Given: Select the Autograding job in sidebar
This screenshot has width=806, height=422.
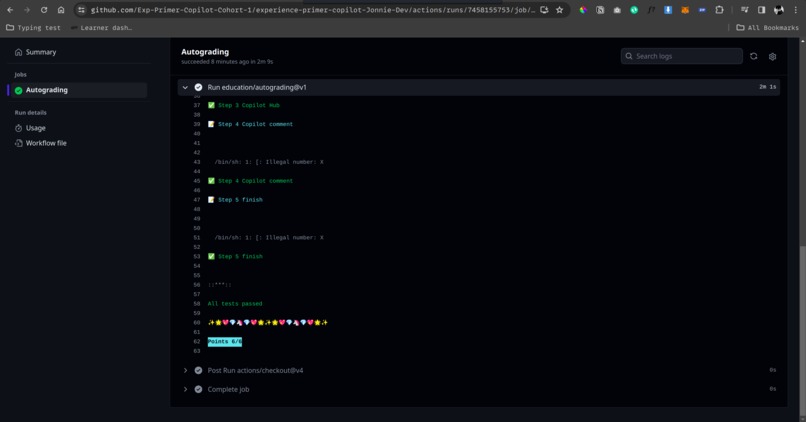Looking at the screenshot, I should click(79, 90).
